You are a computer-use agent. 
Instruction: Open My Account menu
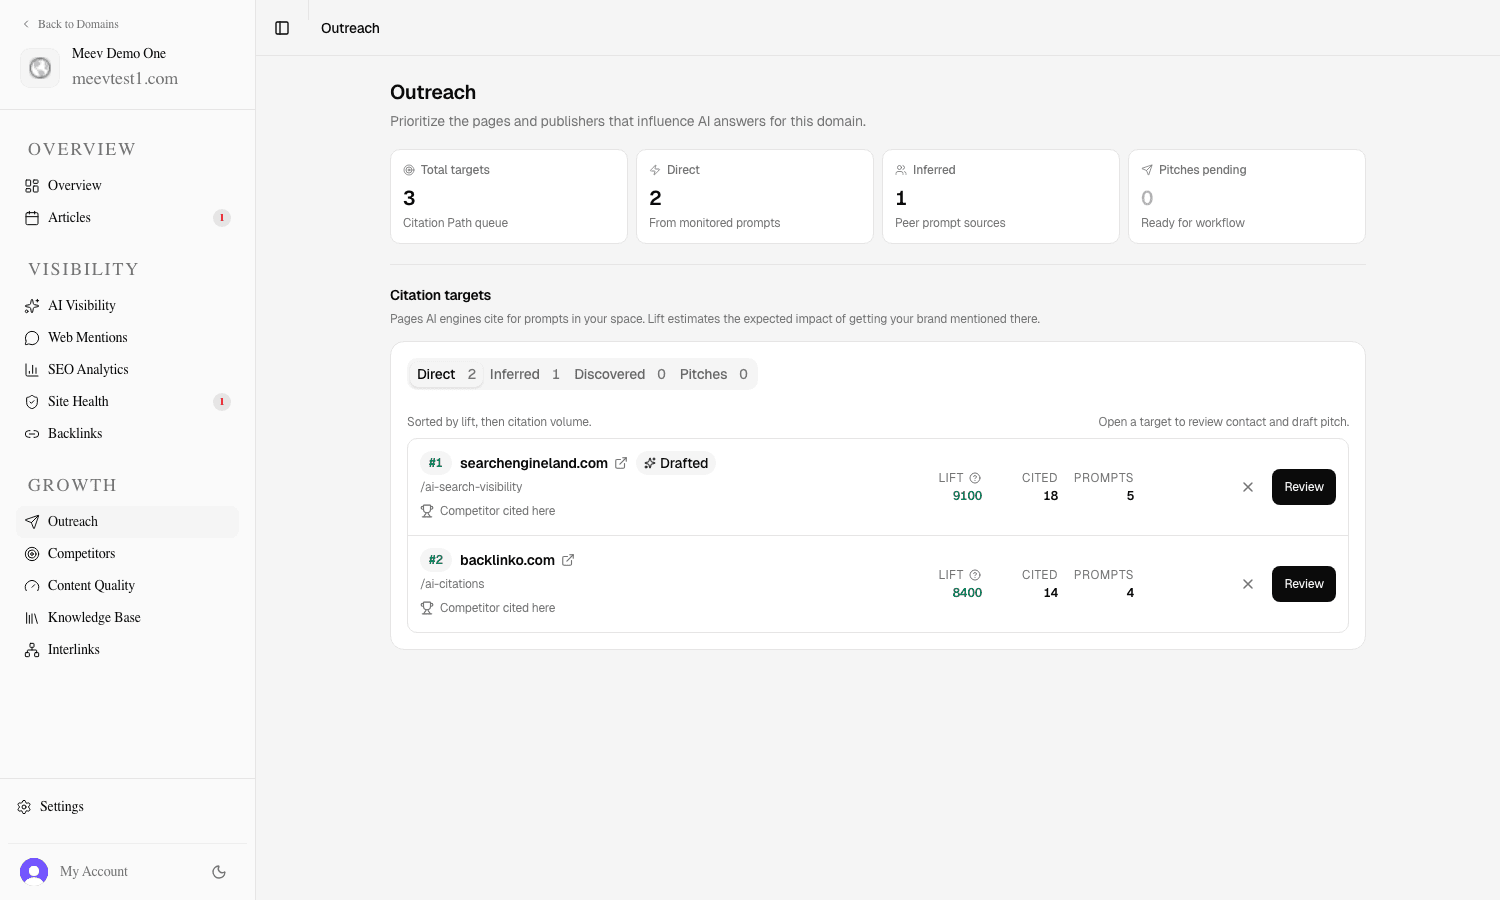coord(94,871)
